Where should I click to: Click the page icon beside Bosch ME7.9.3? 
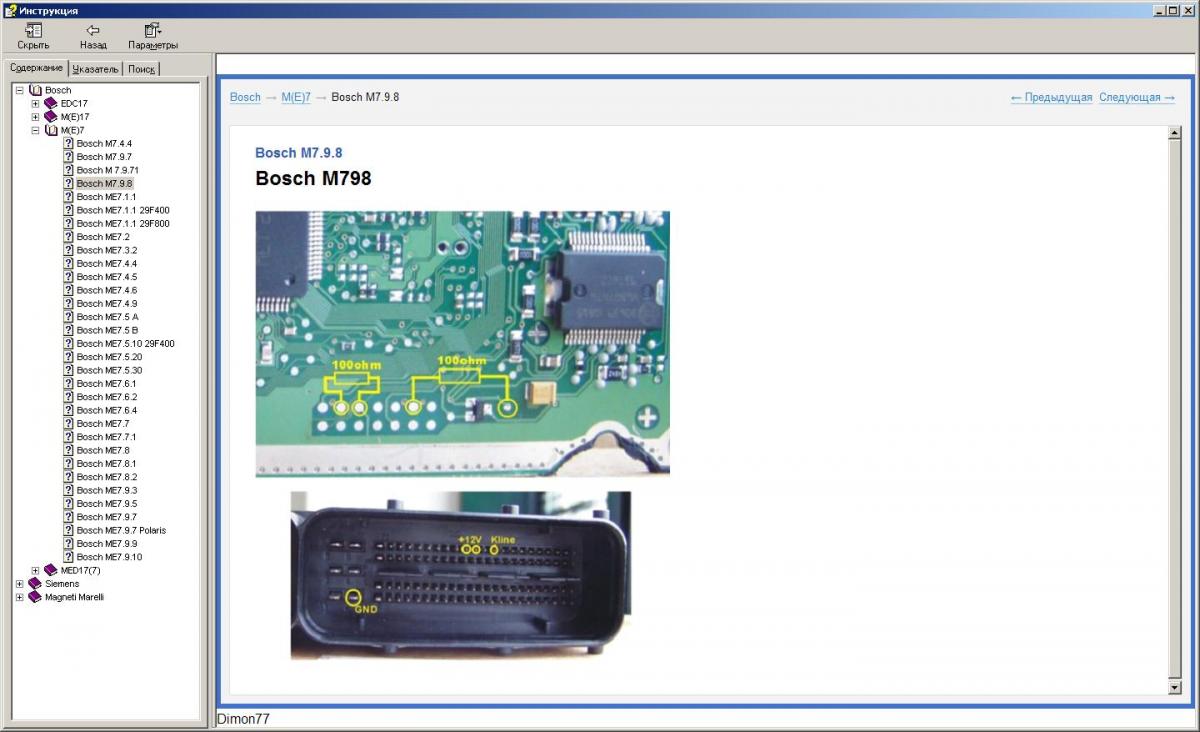click(x=68, y=490)
